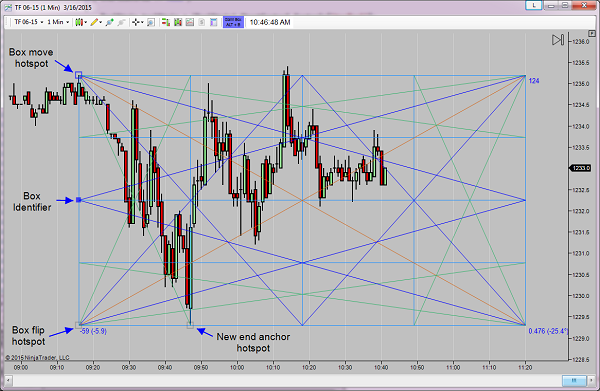Click the Box identifier blue square
The image size is (600, 391).
click(x=78, y=200)
